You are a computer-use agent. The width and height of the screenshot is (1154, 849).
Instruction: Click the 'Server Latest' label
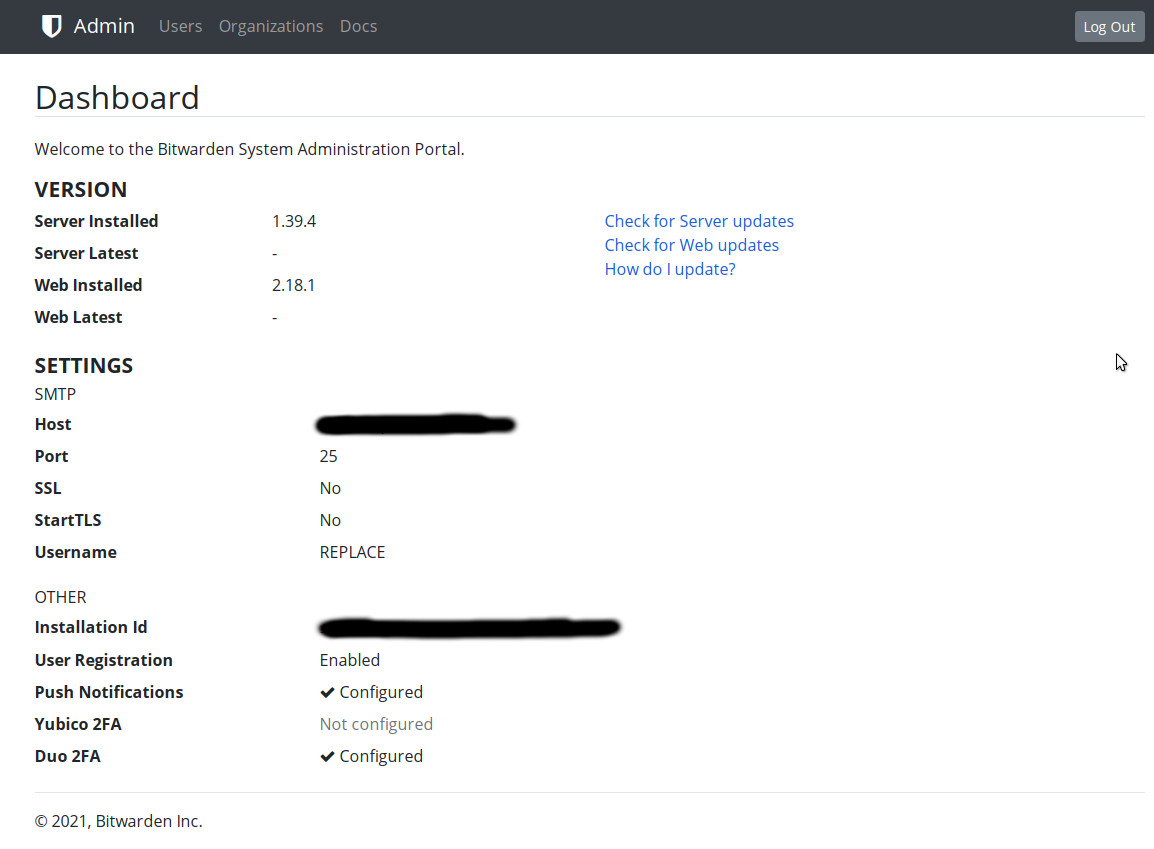[x=86, y=253]
